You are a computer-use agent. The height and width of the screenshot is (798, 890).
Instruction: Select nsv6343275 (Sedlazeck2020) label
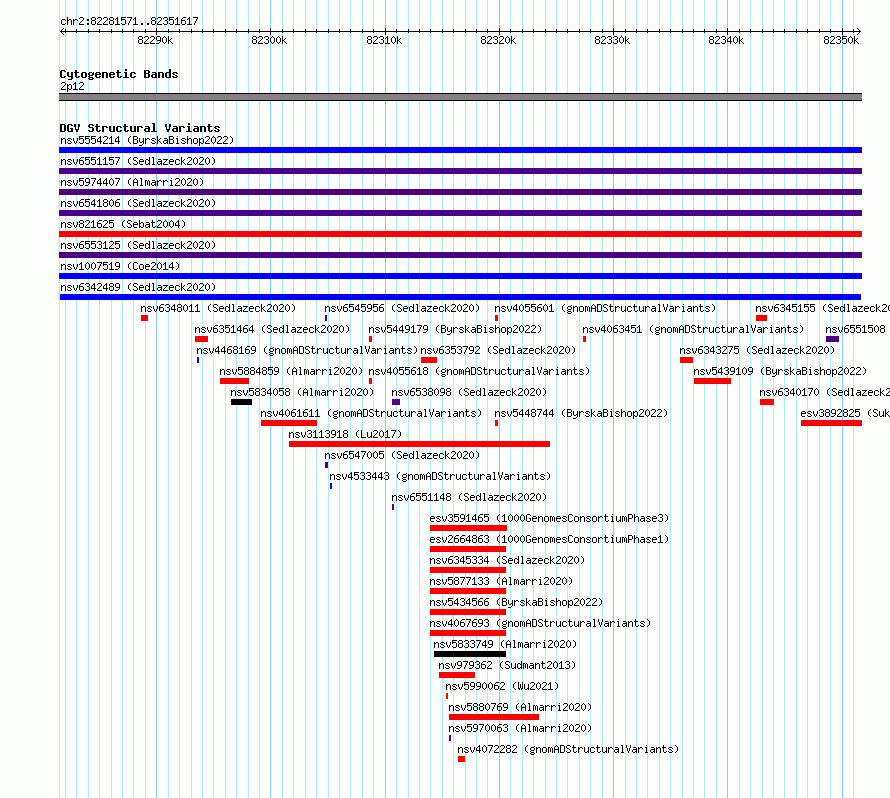tap(757, 350)
